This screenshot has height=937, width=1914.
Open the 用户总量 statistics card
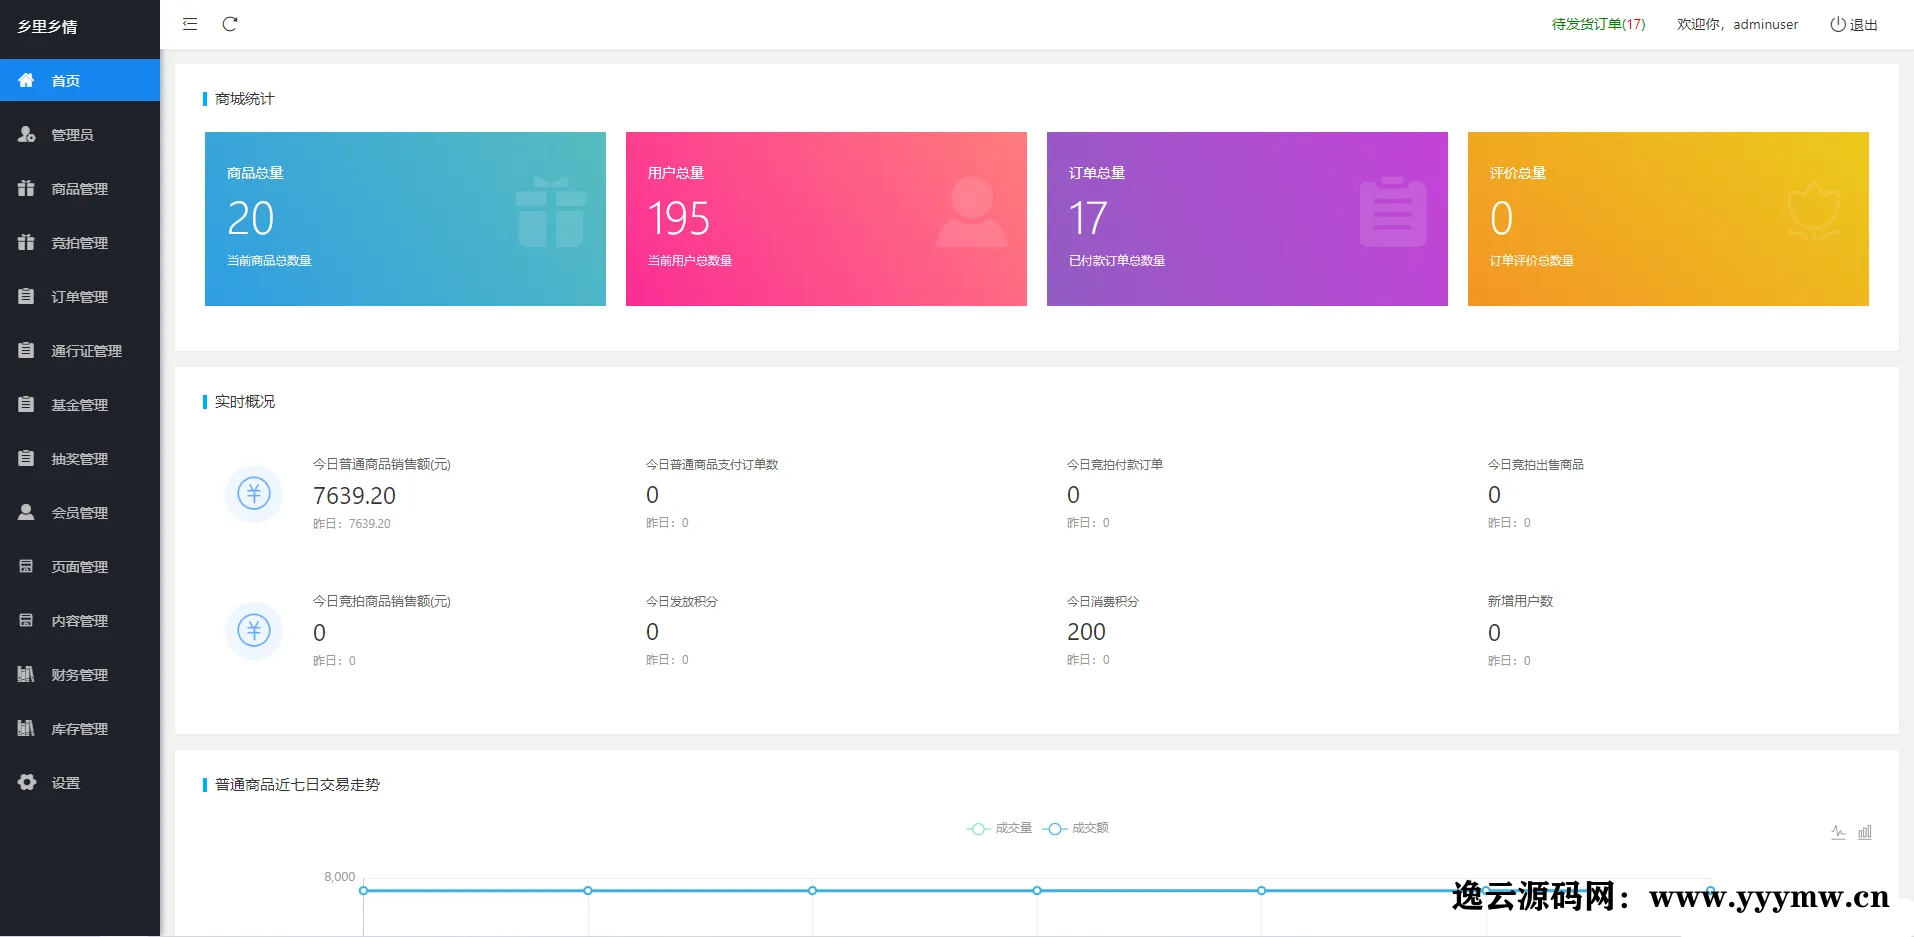(x=826, y=219)
